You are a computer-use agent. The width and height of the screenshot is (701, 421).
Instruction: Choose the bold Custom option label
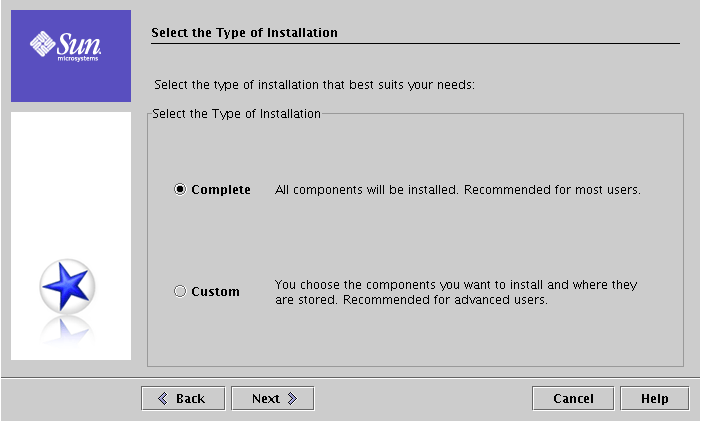(x=215, y=292)
